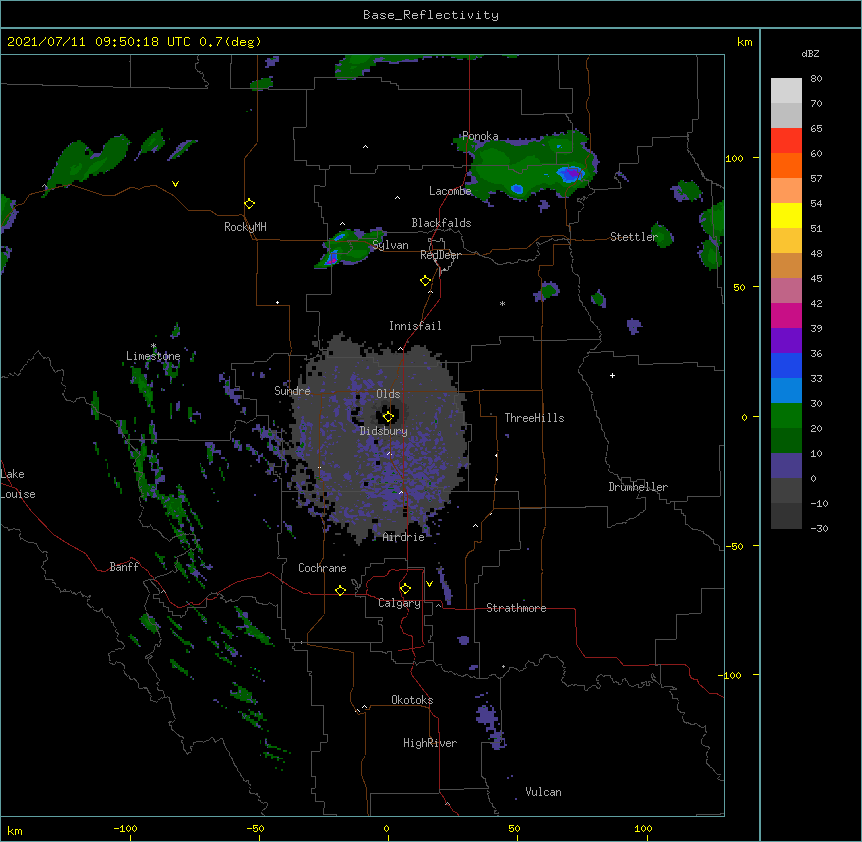Screen dimensions: 862x842
Task: Pick the dark orange swatch below label 60
Action: (786, 165)
